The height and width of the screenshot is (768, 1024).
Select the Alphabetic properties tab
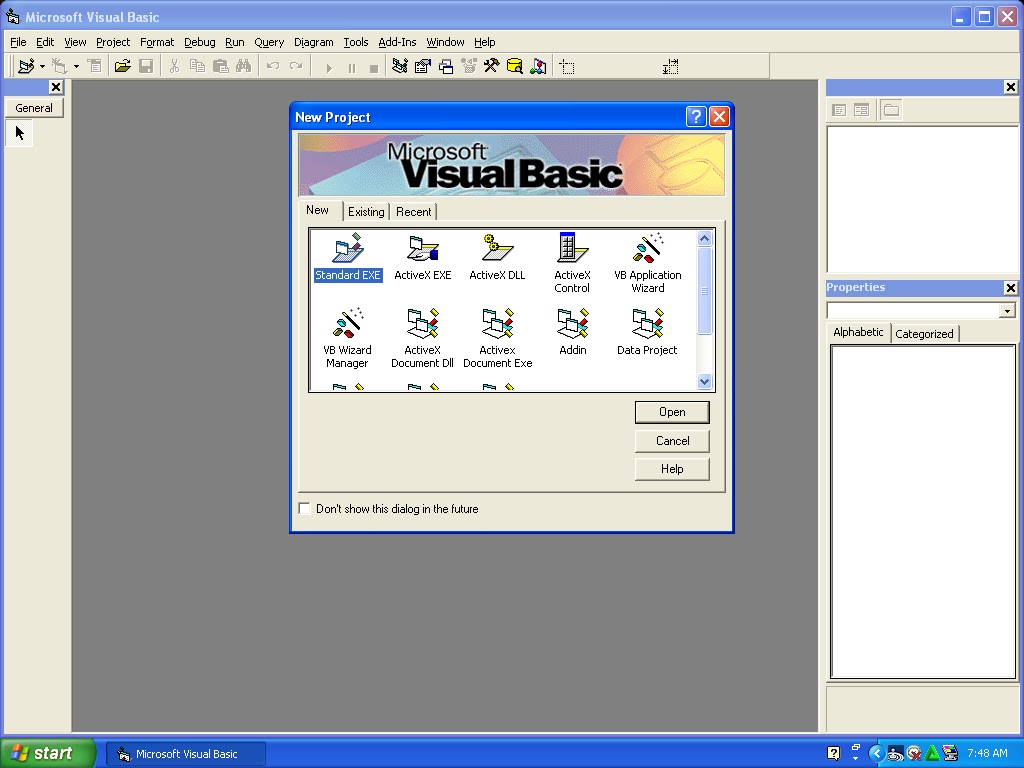858,332
